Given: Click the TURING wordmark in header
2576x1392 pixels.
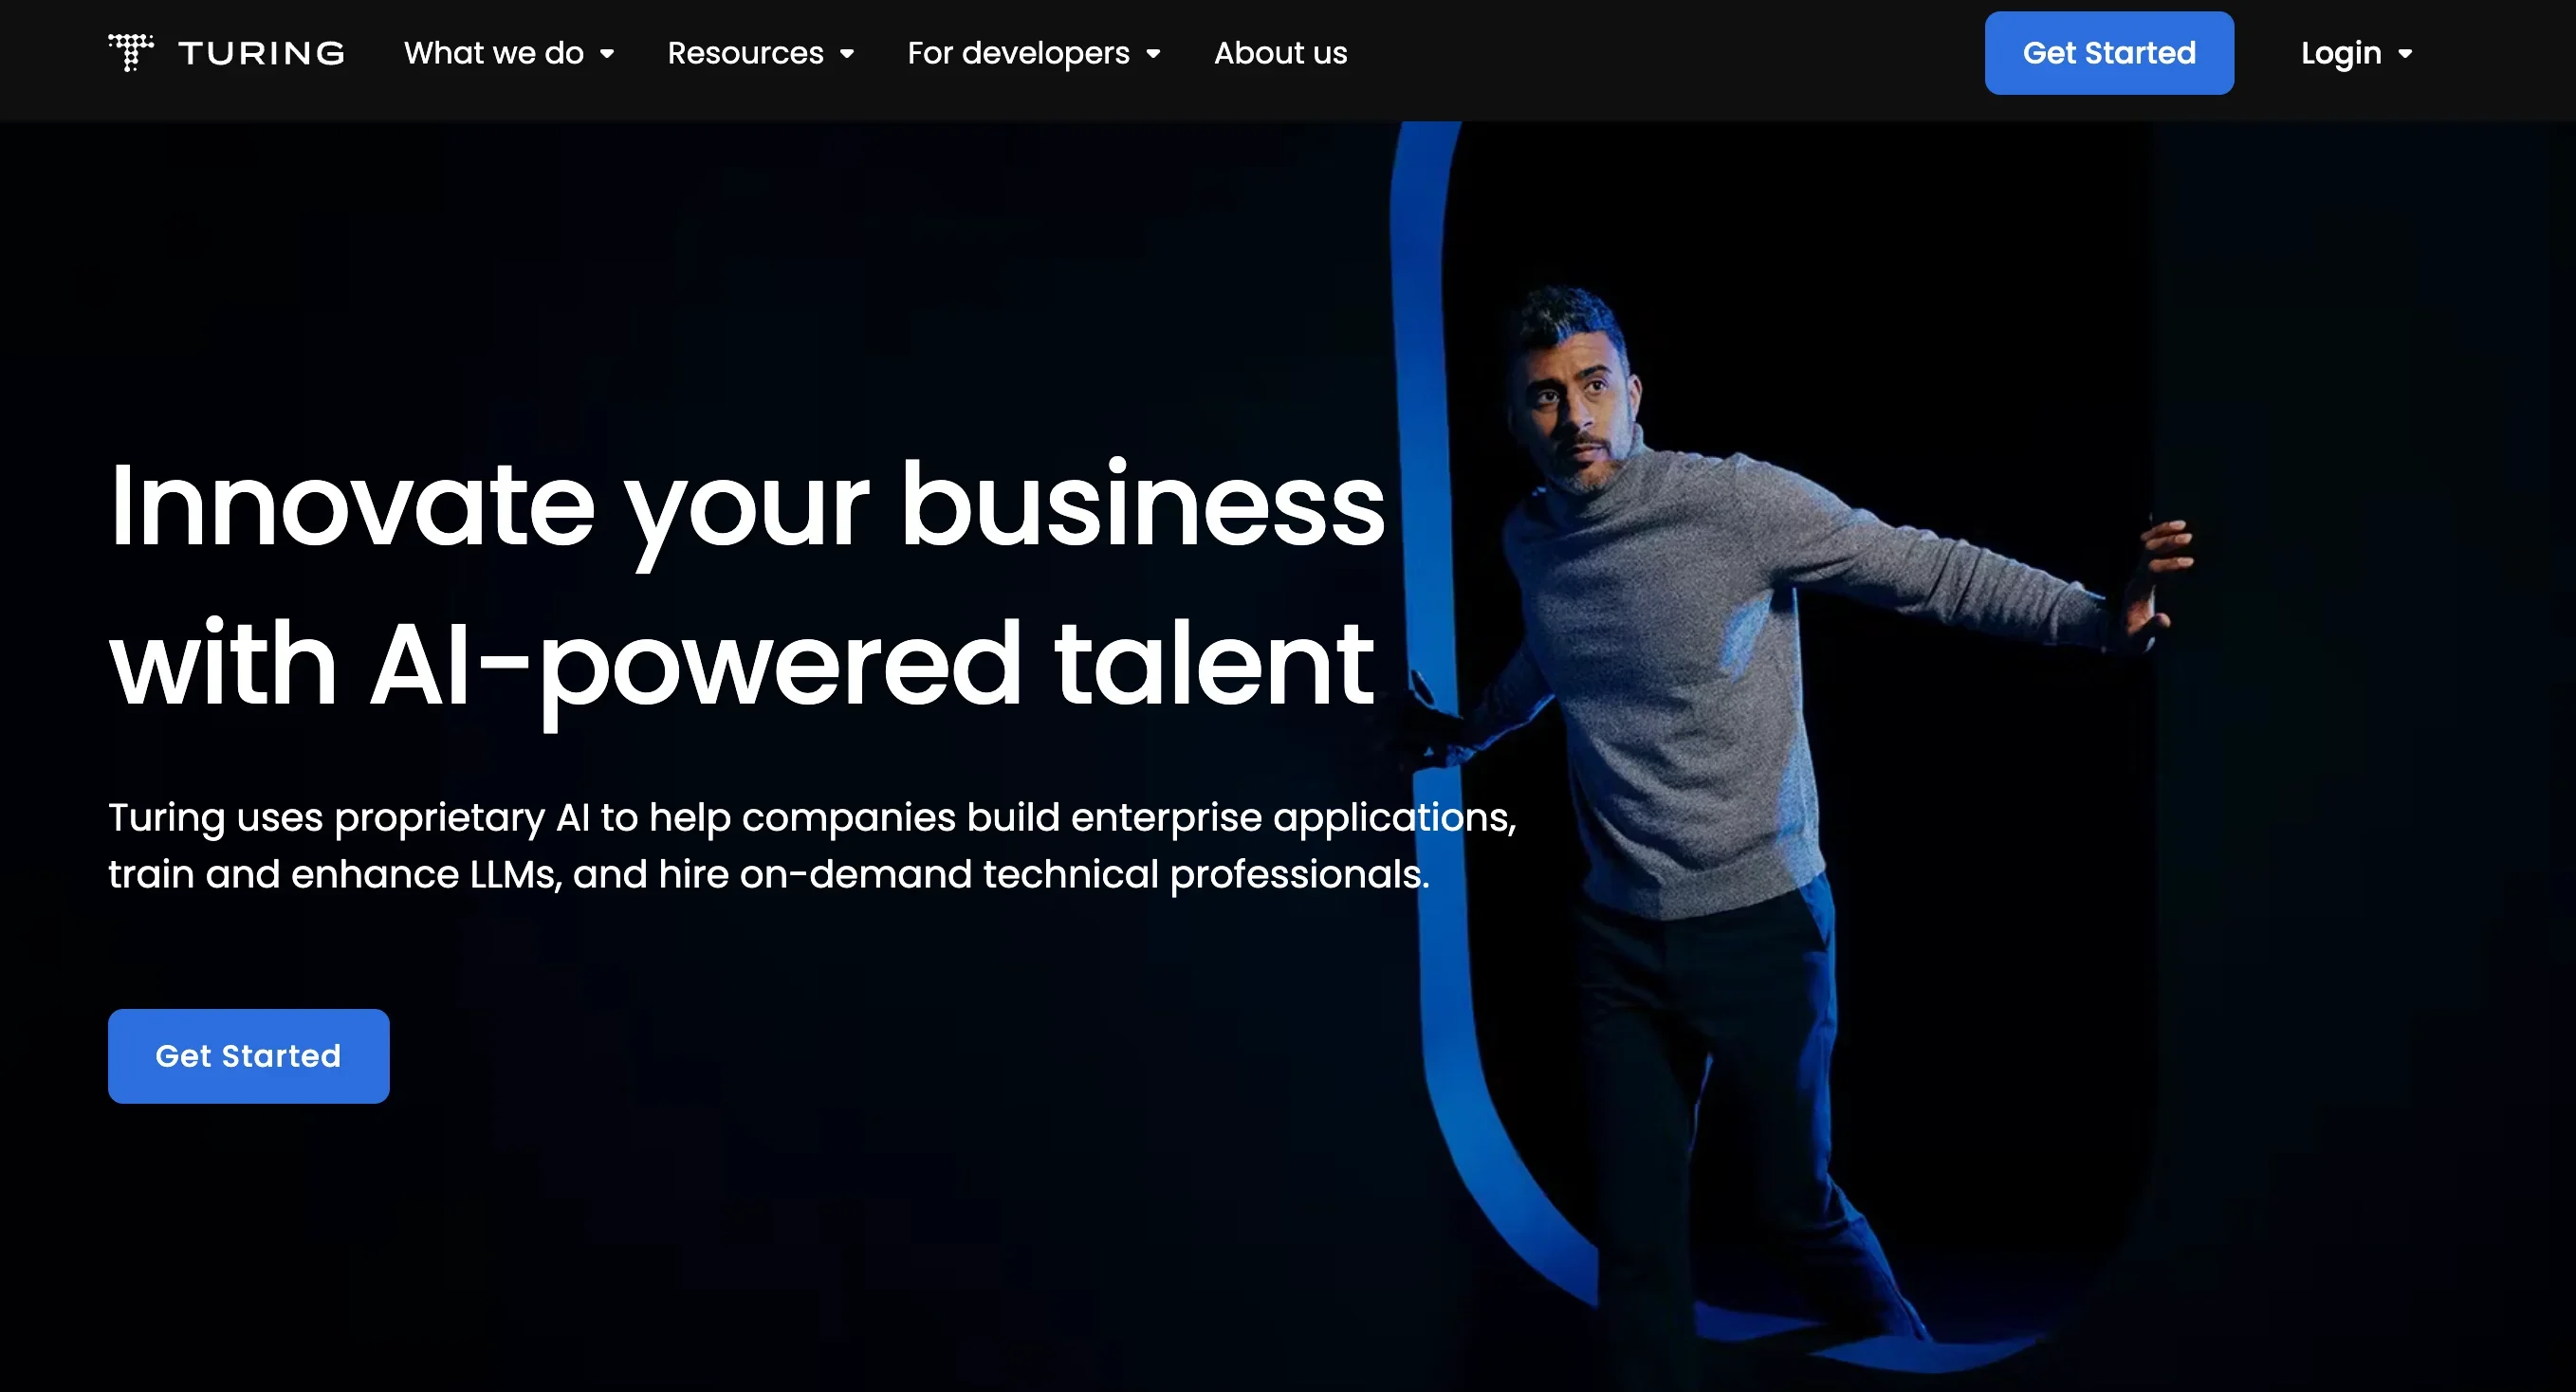Looking at the screenshot, I should (x=262, y=53).
